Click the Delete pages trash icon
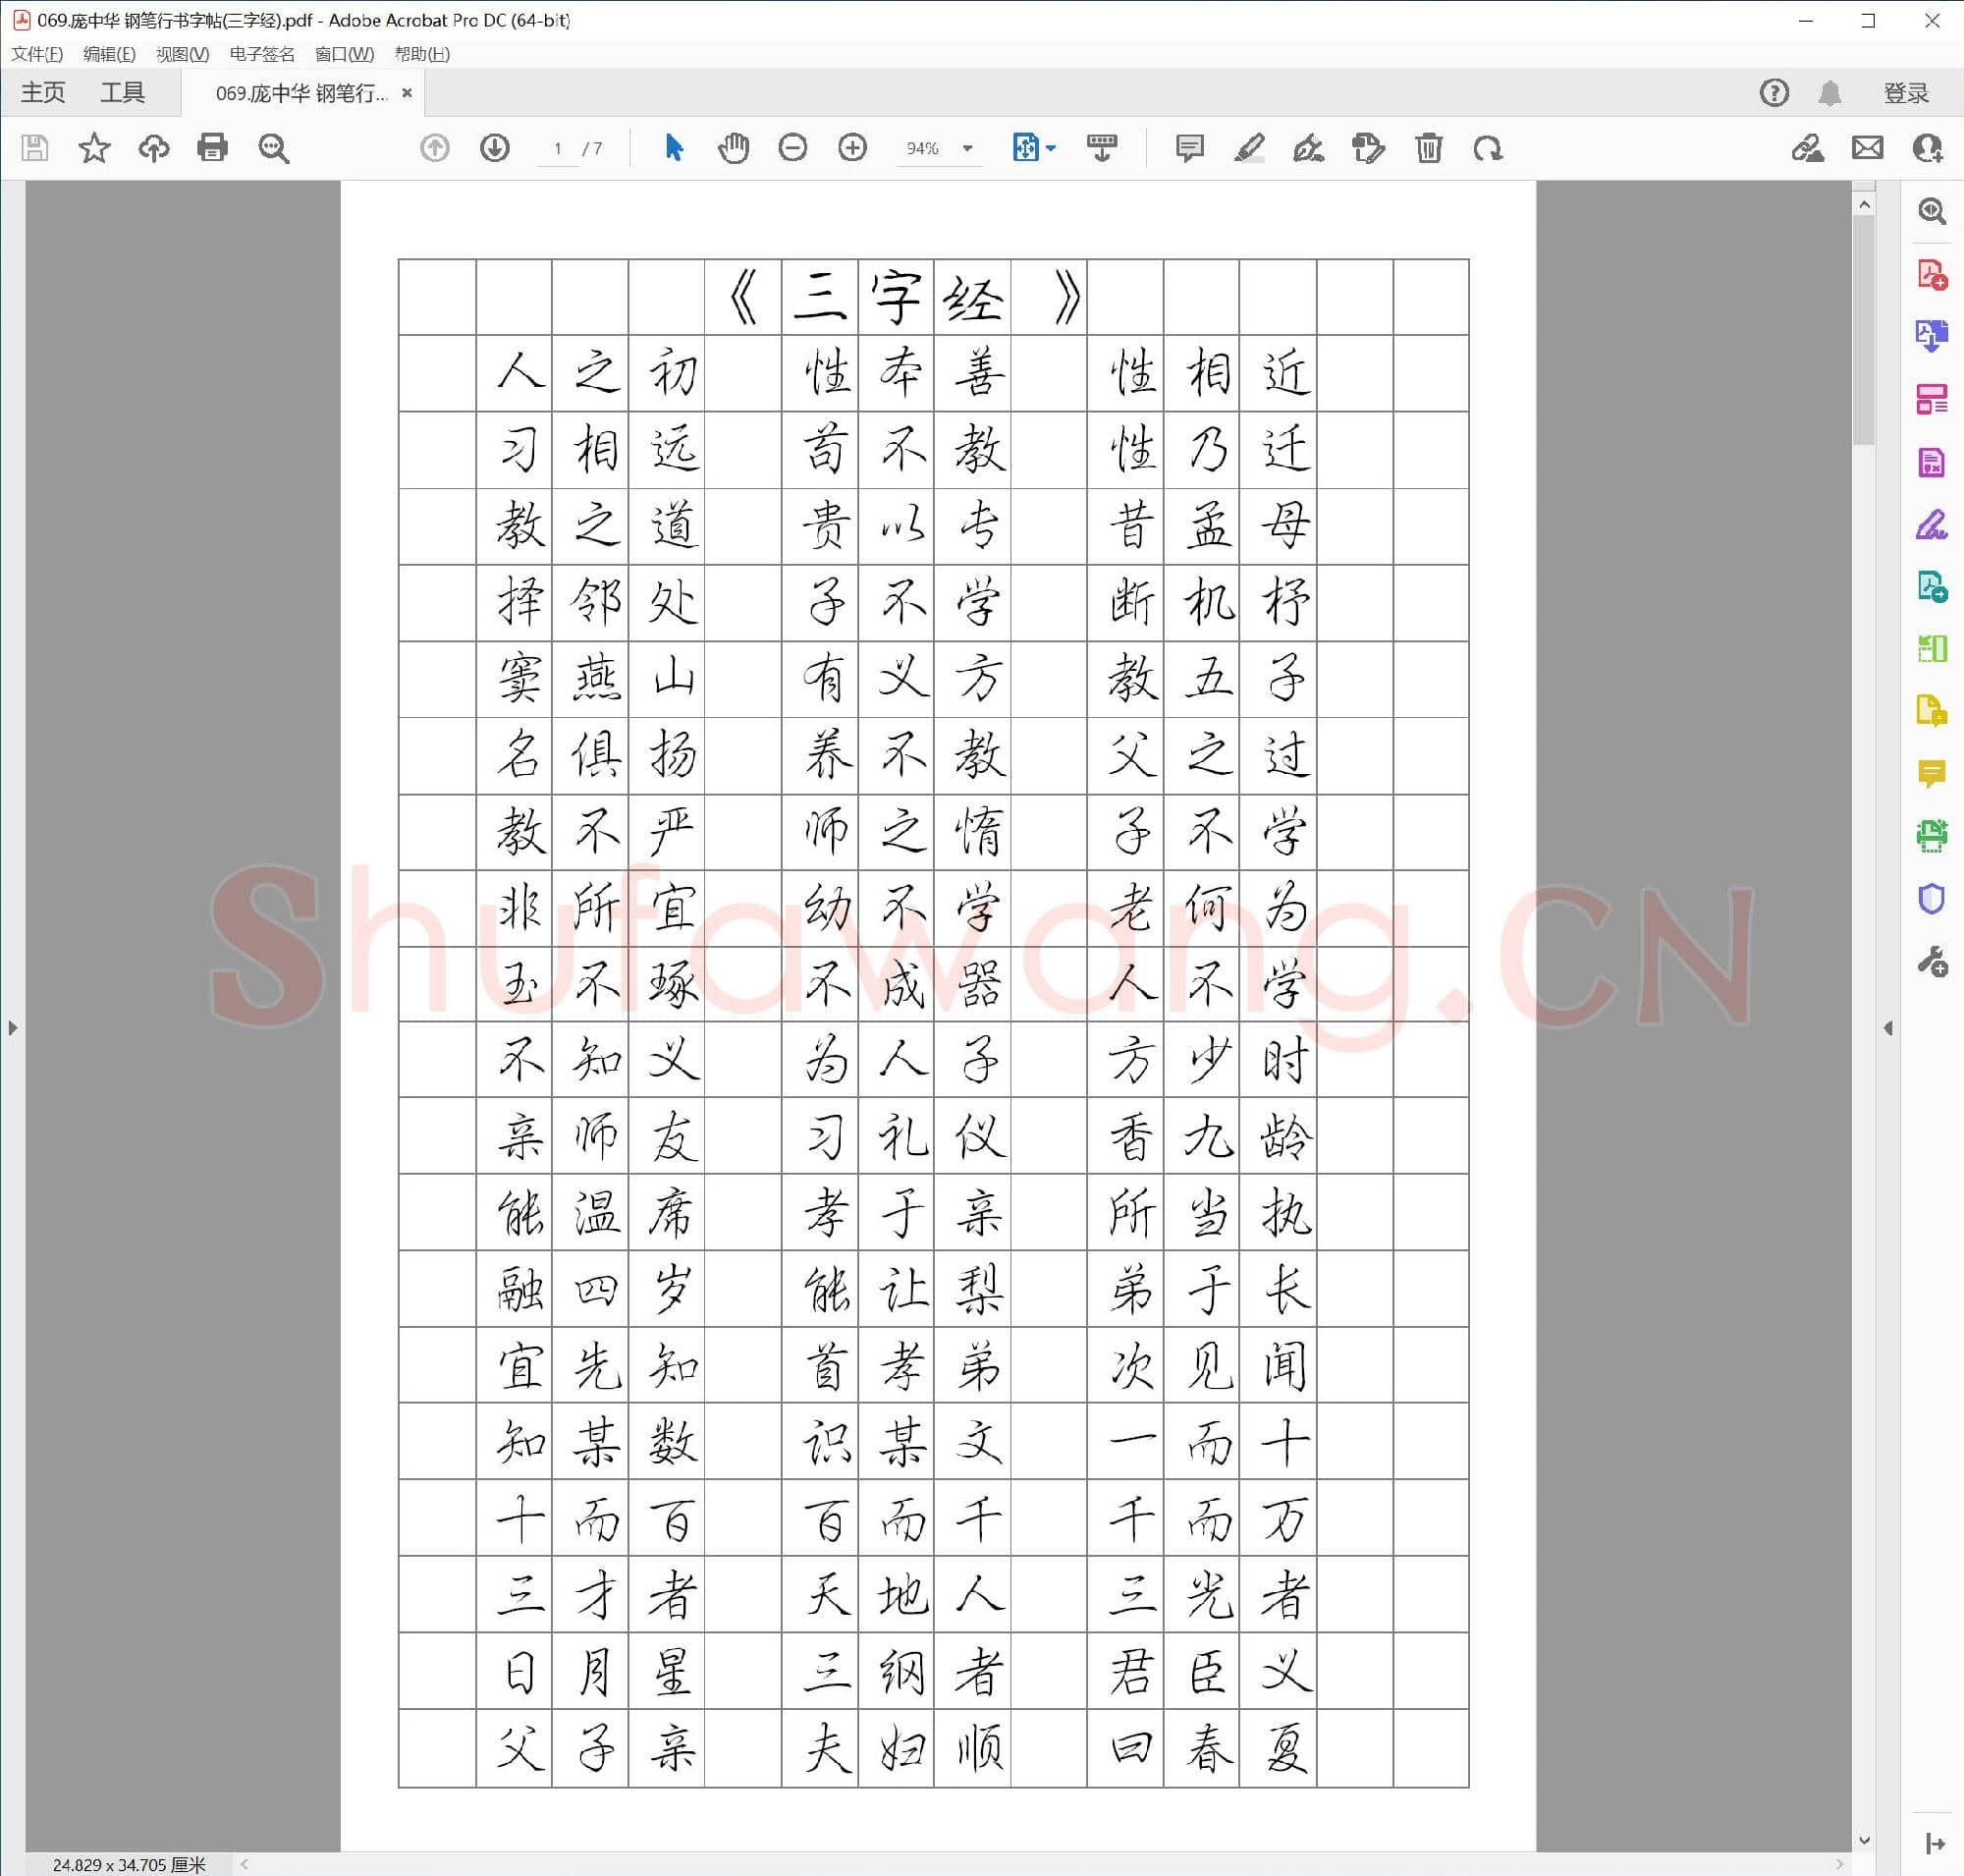 [1427, 148]
